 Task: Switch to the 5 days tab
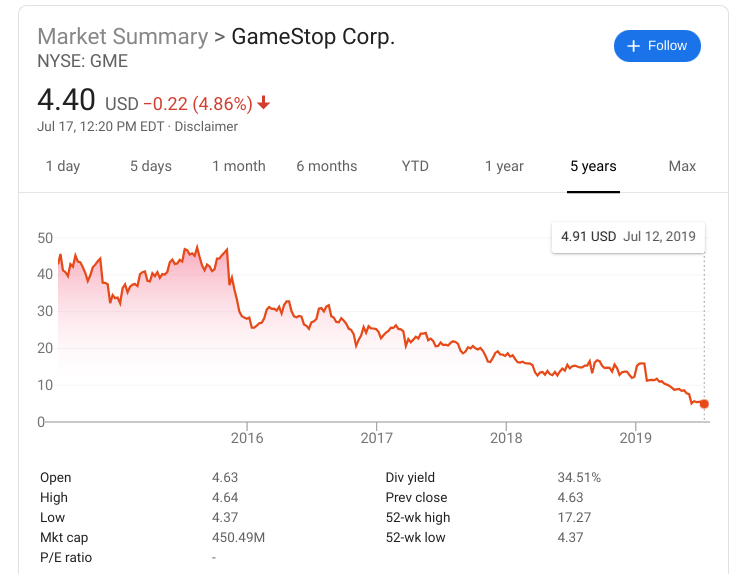point(151,166)
